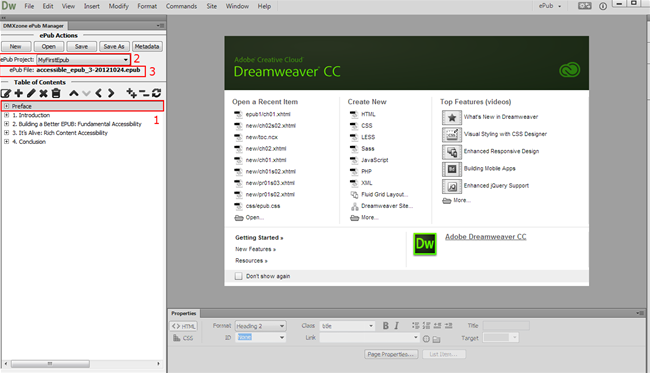Screen dimensions: 650x373
Task: Expand the 1. Introduction tree node
Action: tap(6, 115)
